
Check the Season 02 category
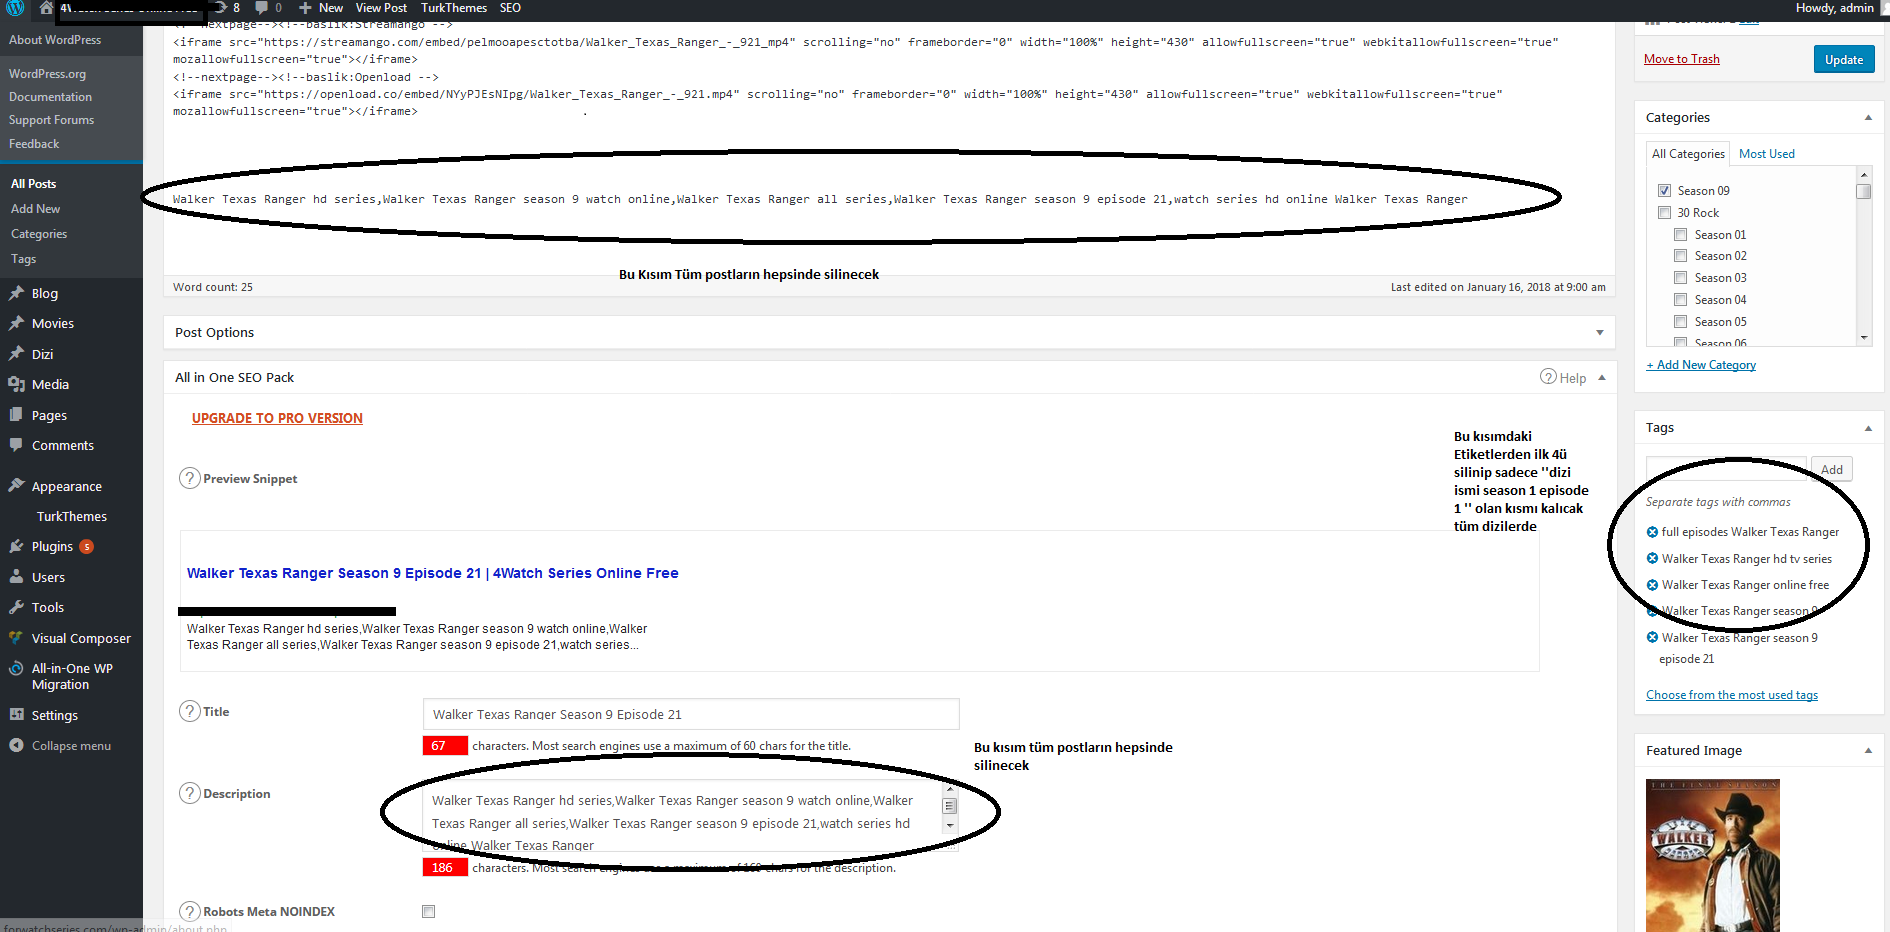click(x=1681, y=256)
